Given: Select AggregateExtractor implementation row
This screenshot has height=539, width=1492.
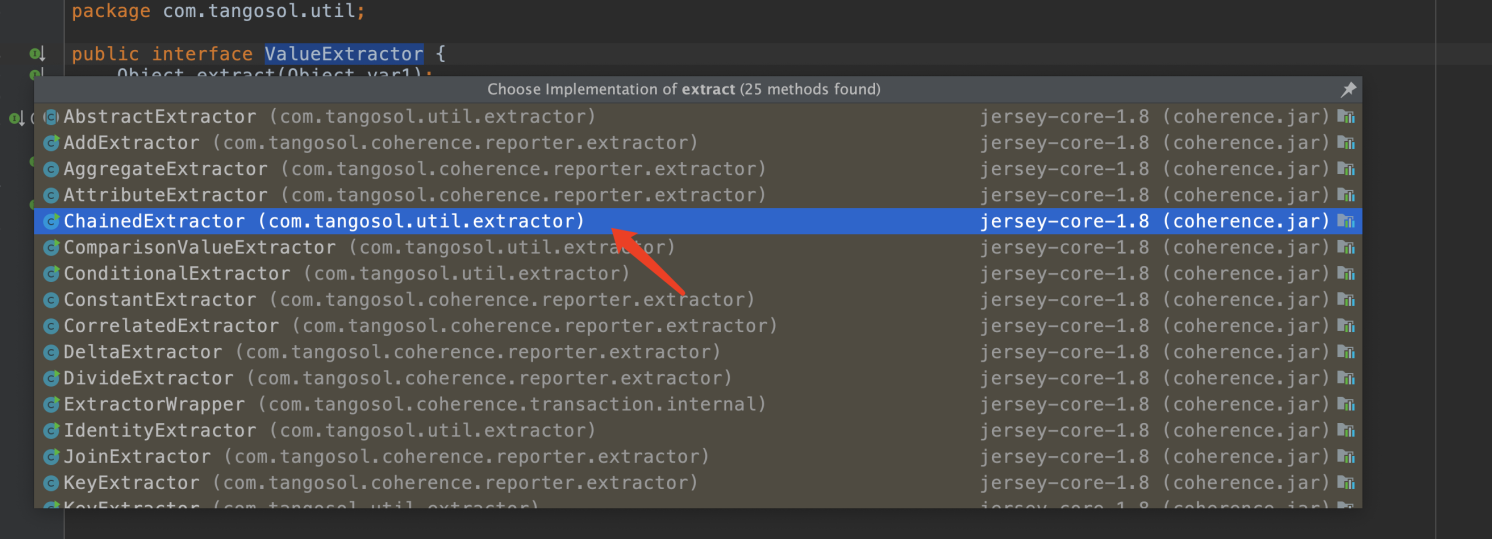Looking at the screenshot, I should pyautogui.click(x=698, y=169).
